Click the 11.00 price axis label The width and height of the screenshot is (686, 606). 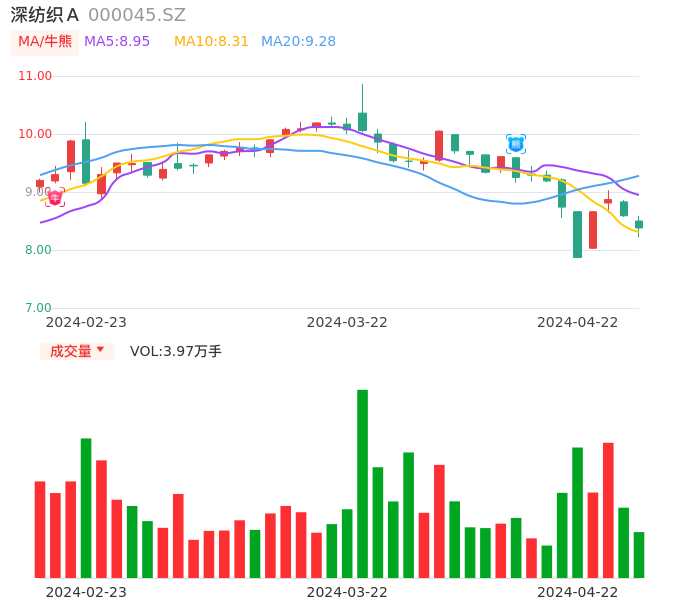36,76
